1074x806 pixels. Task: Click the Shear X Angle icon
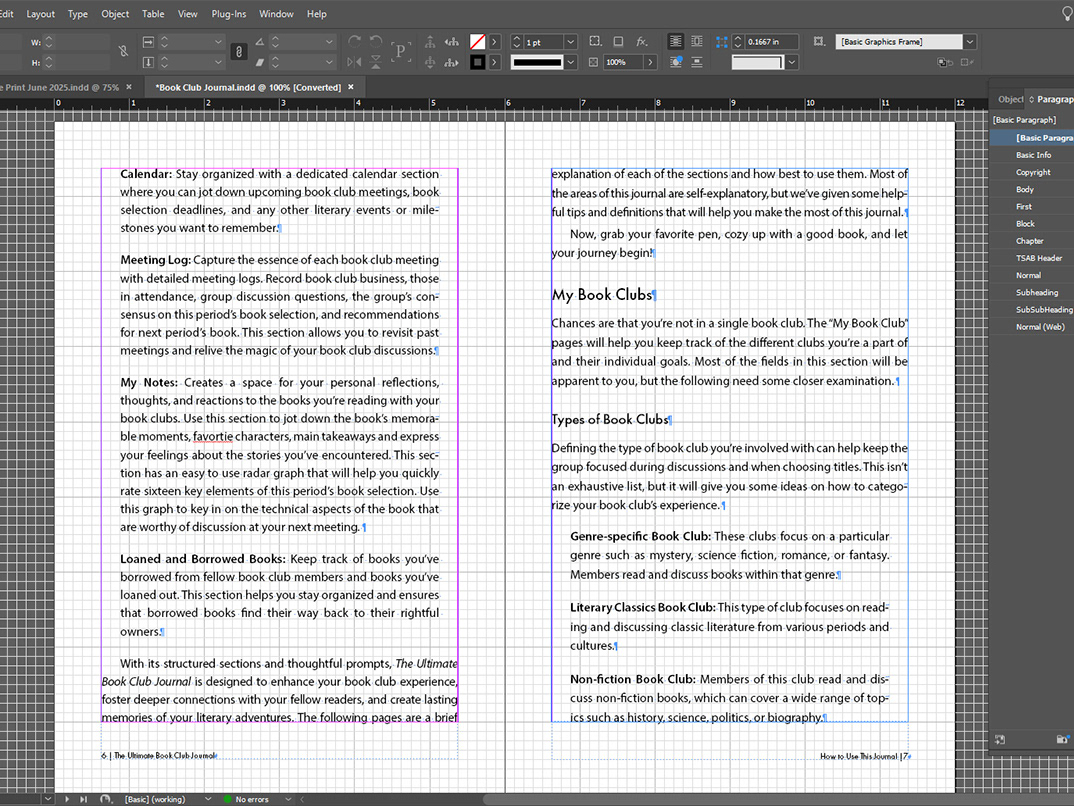260,62
